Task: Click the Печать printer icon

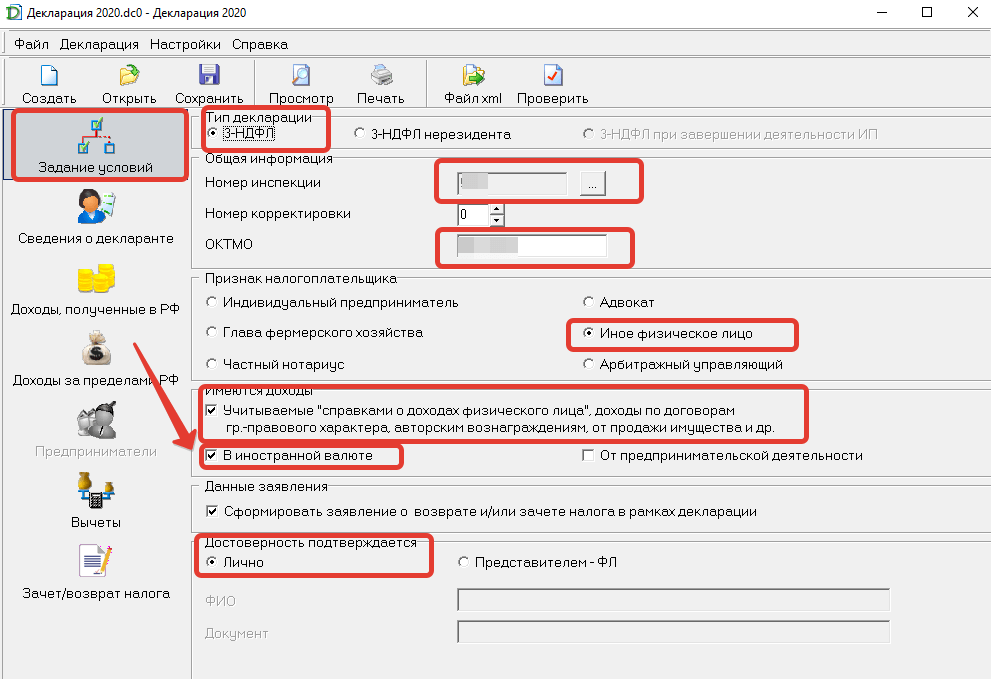Action: tap(381, 76)
